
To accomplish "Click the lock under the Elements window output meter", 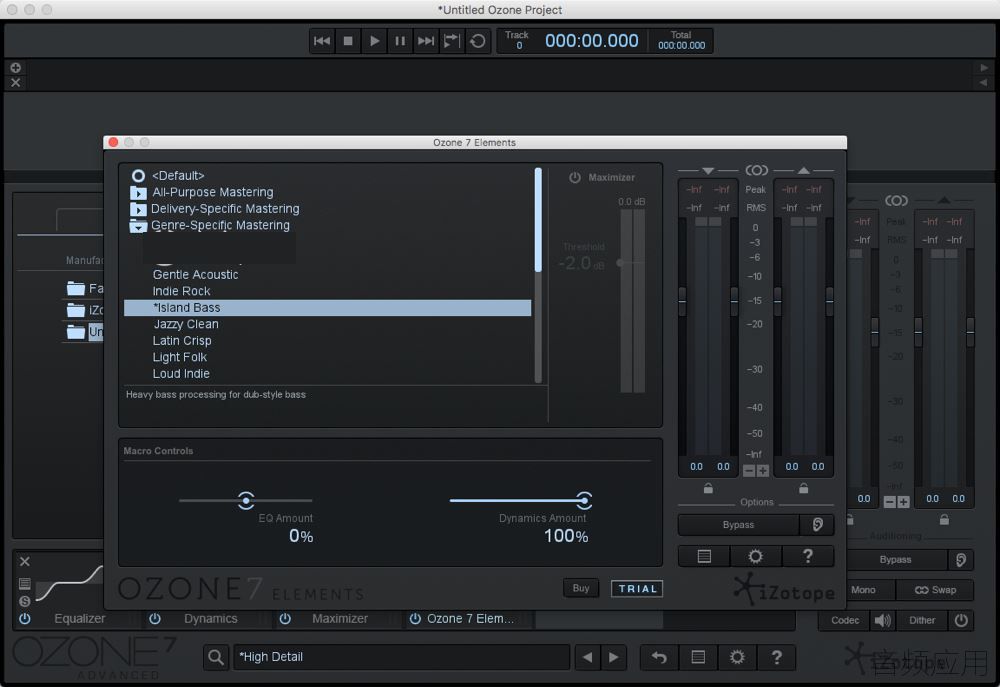I will point(804,488).
